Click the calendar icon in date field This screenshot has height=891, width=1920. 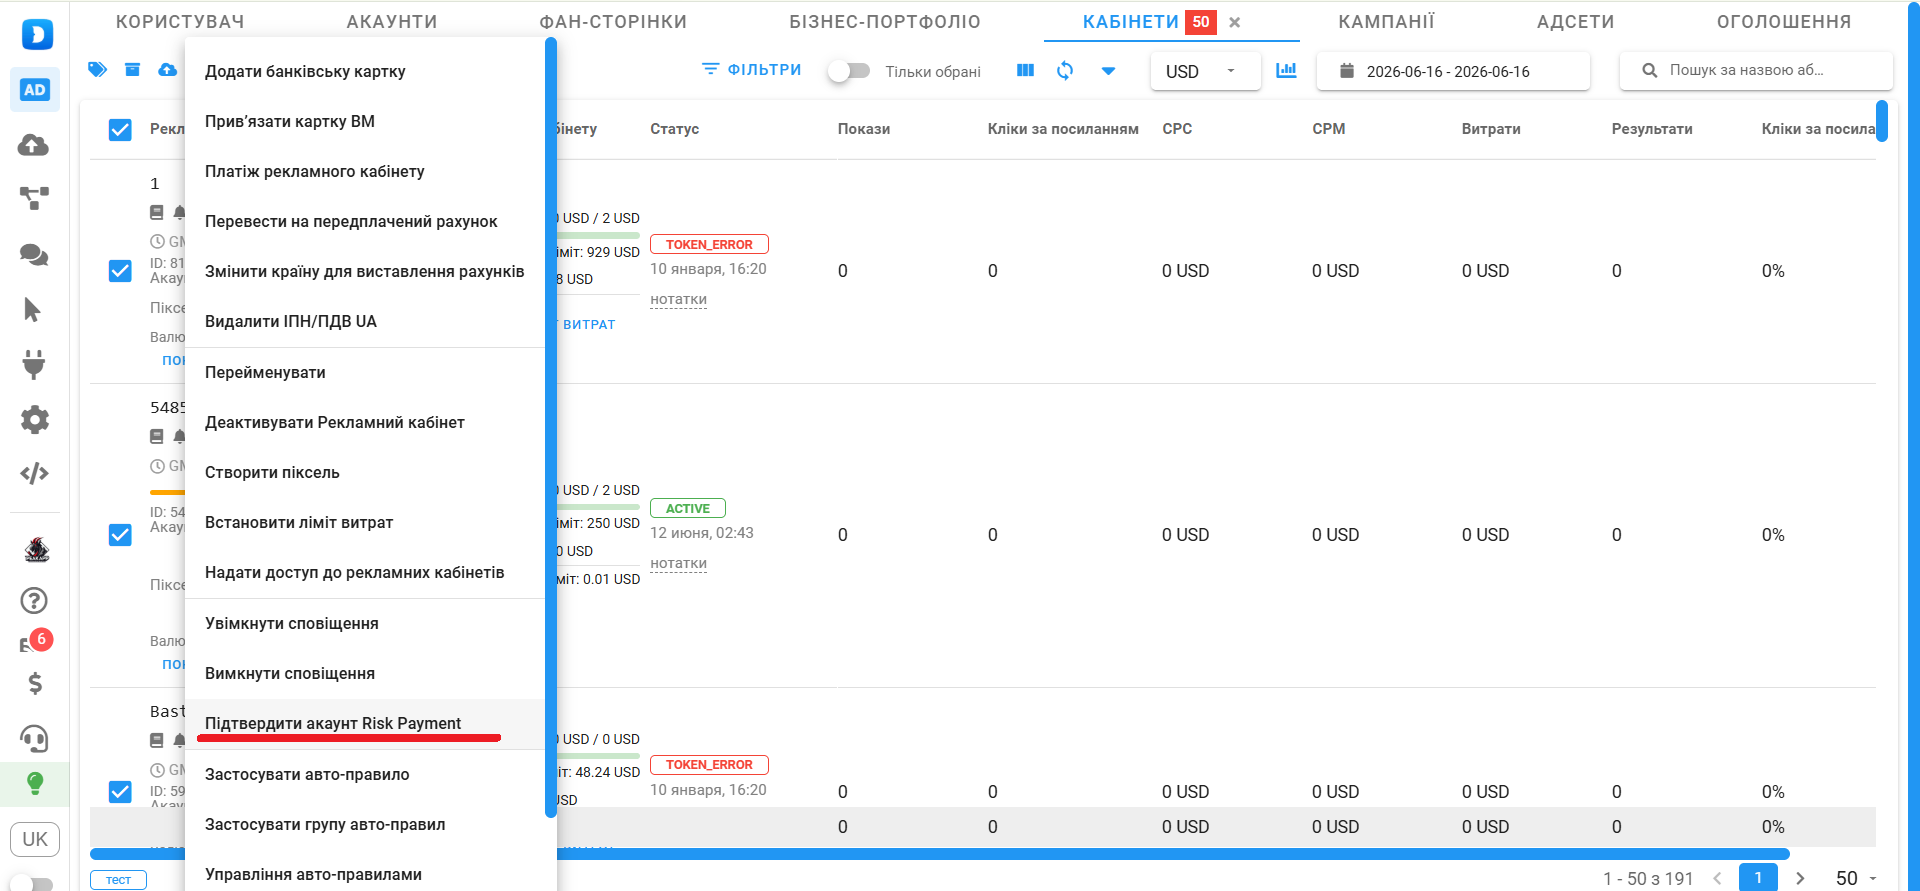click(x=1347, y=71)
